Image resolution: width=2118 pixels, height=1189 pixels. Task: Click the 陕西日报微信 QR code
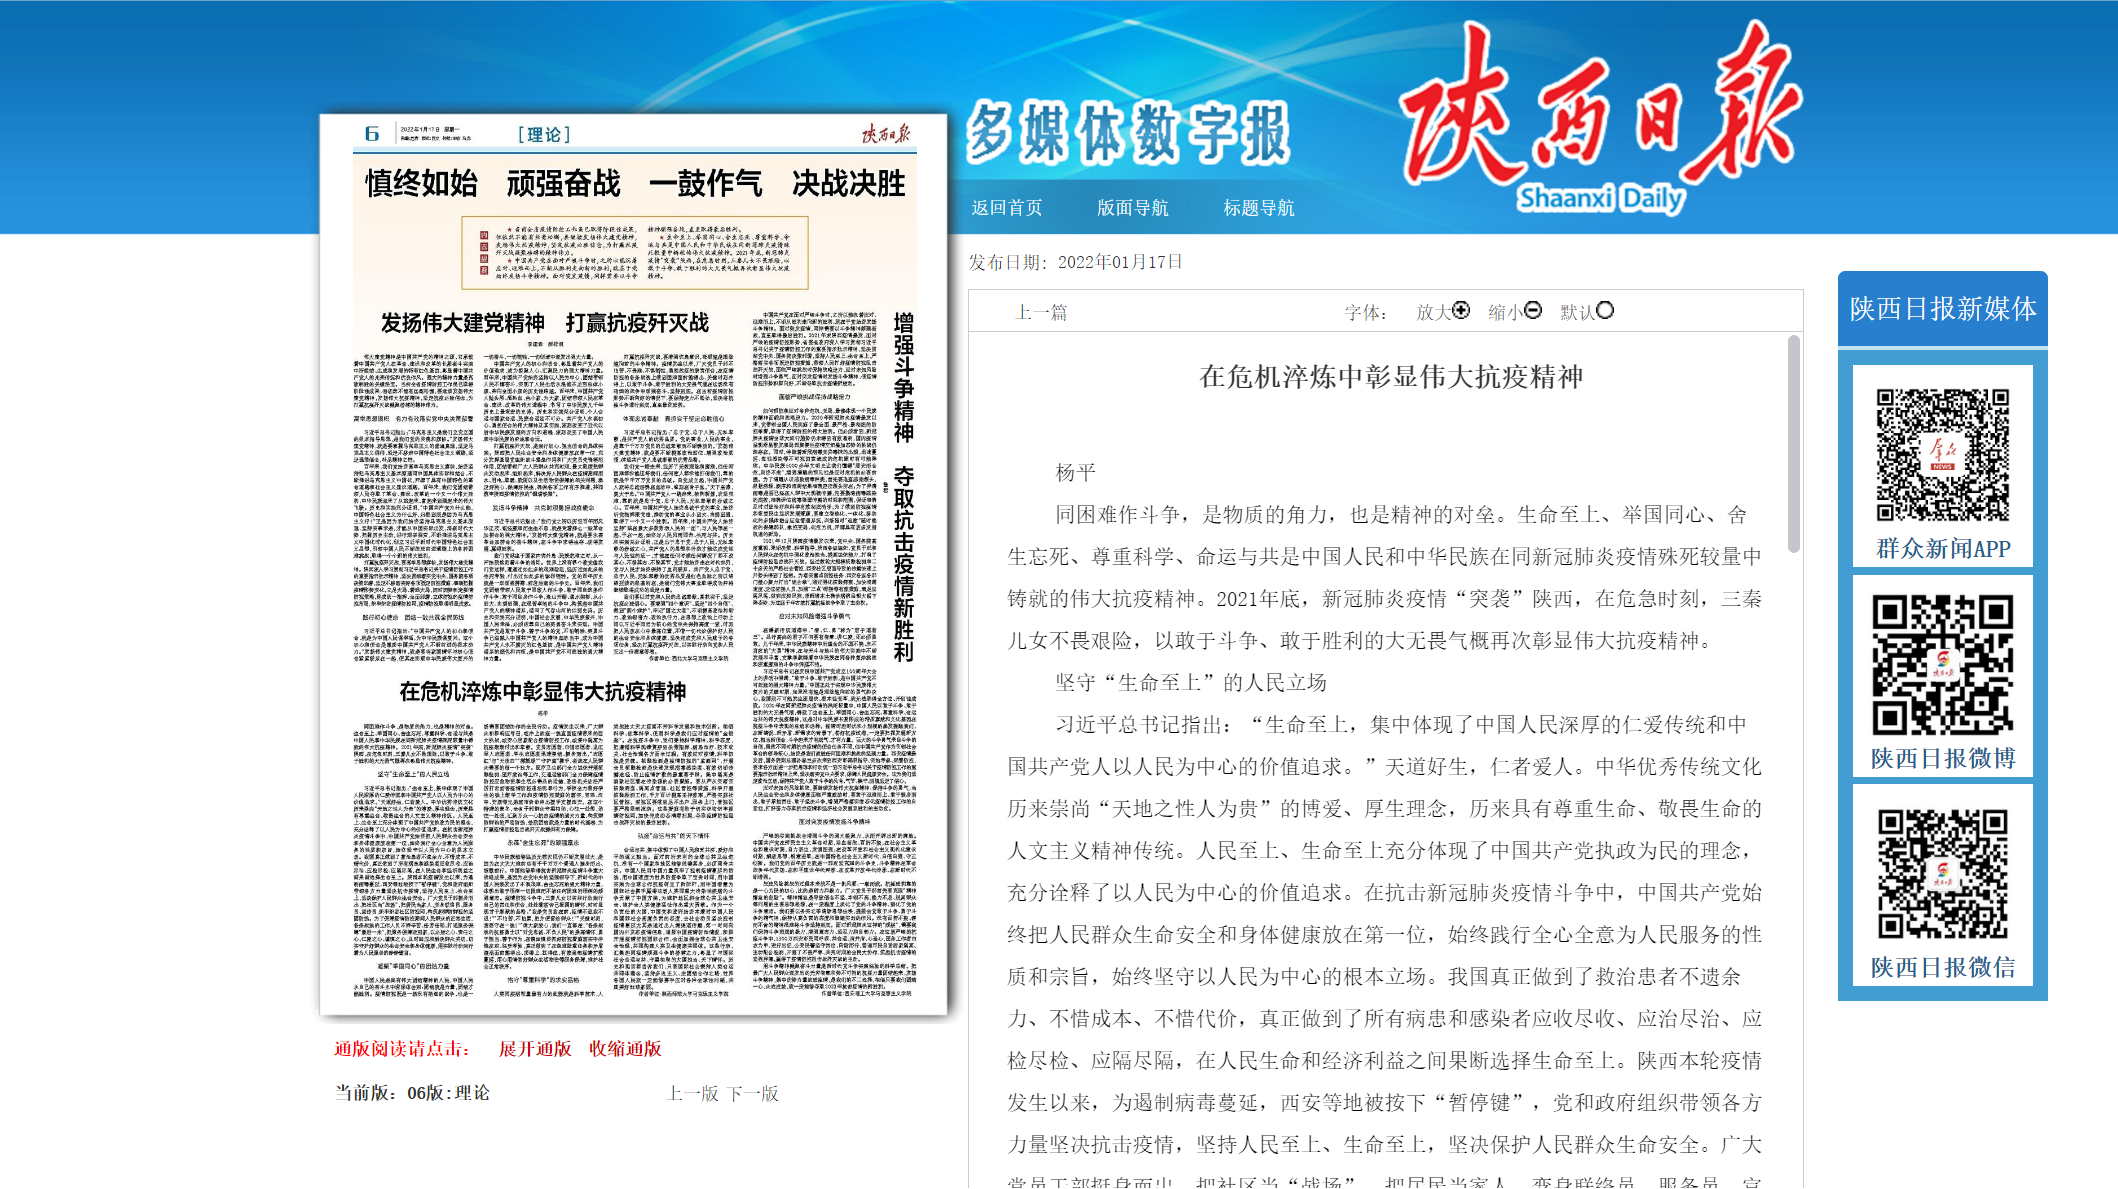(x=1942, y=874)
